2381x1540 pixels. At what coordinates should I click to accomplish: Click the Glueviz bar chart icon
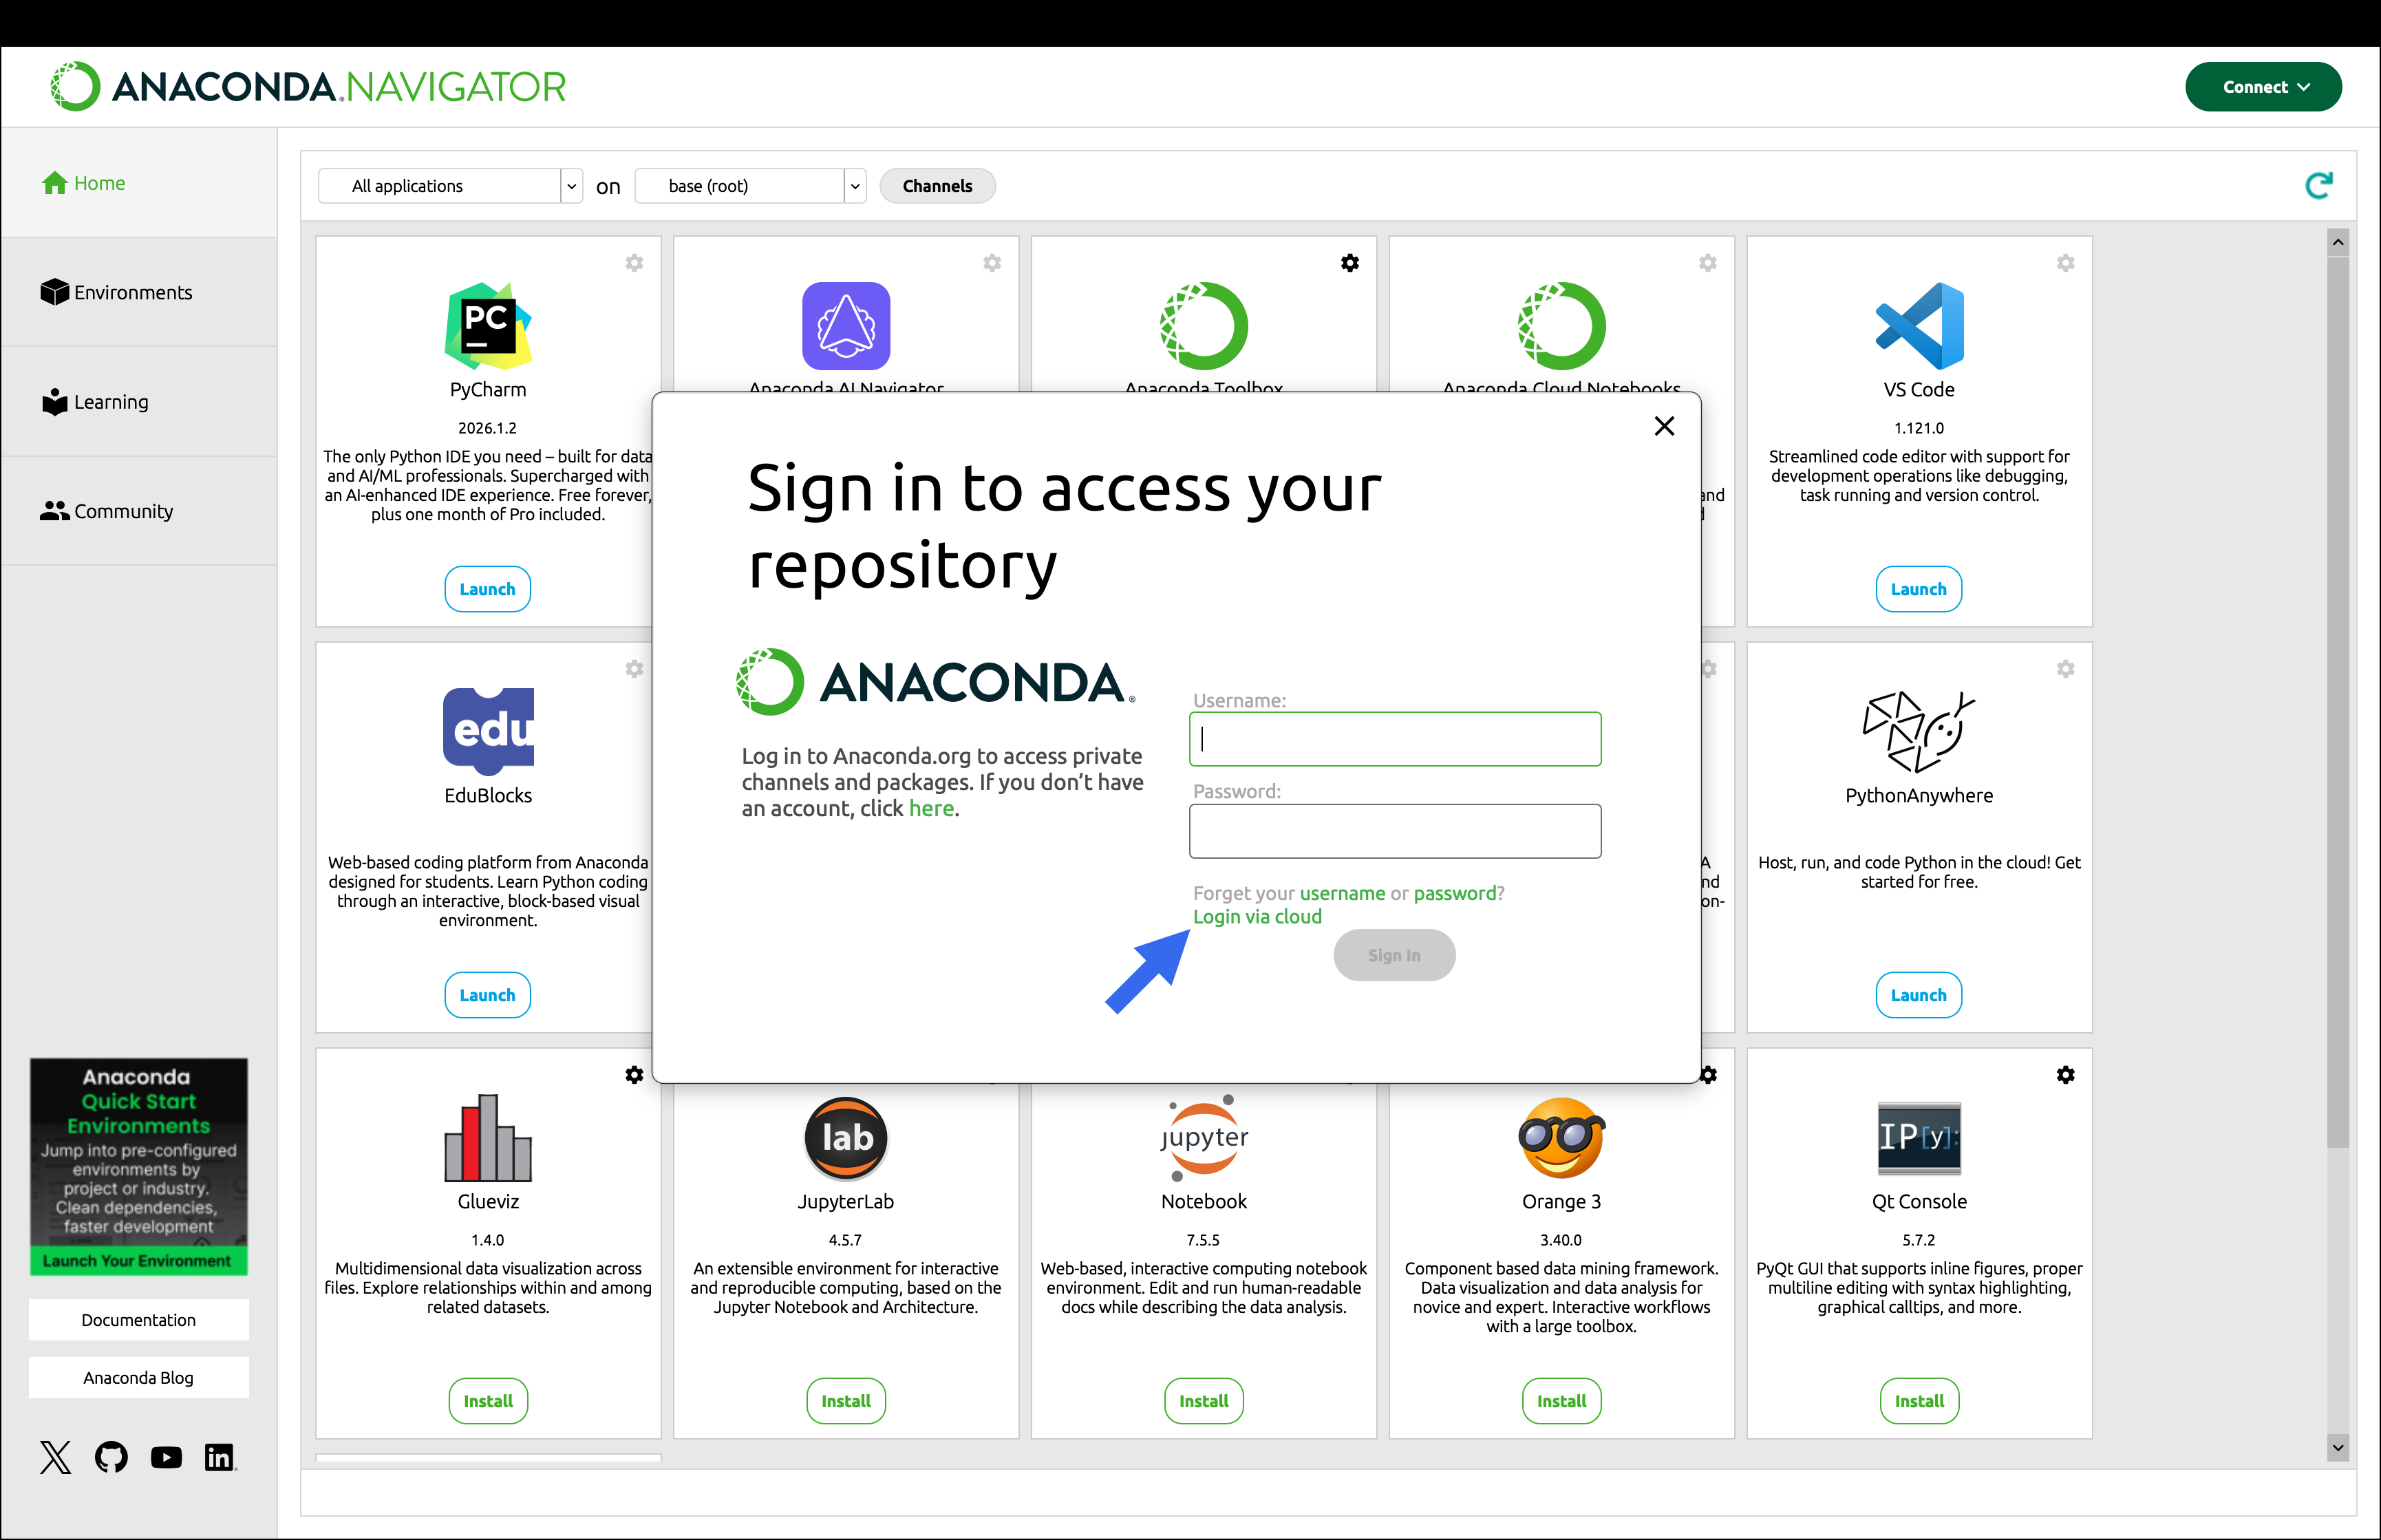tap(488, 1138)
